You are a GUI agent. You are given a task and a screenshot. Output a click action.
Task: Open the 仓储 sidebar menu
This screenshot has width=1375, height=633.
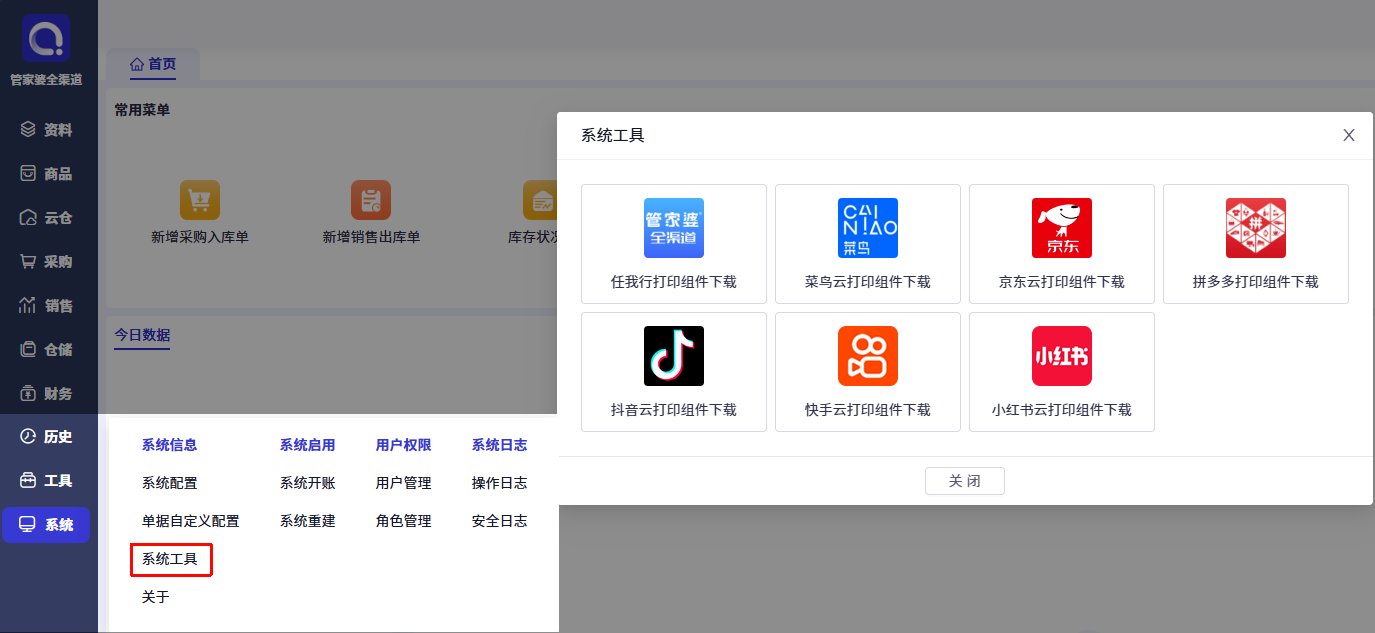[x=46, y=350]
